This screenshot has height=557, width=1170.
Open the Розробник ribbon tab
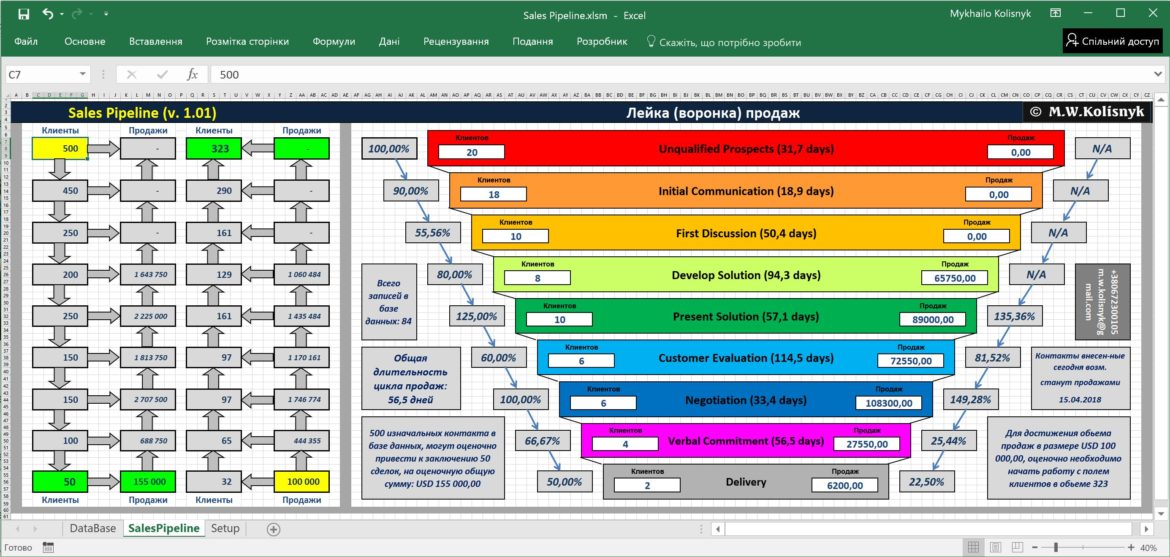(x=601, y=42)
